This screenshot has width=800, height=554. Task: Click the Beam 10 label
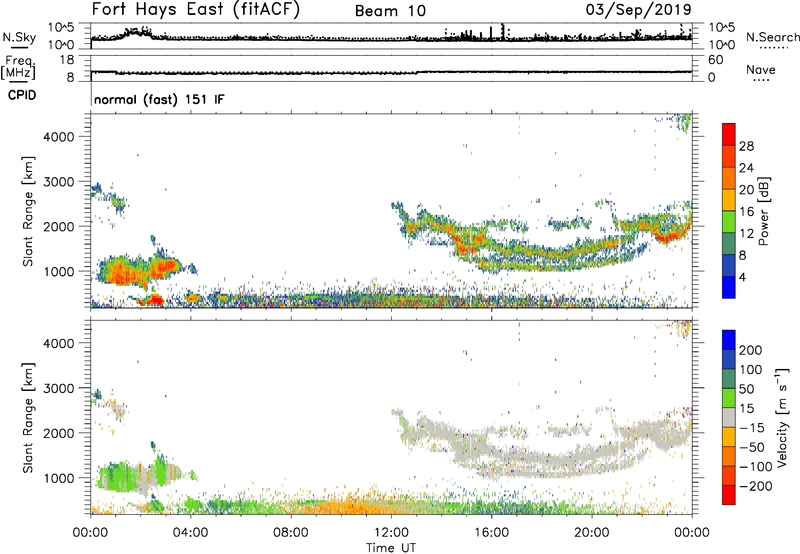pos(390,11)
